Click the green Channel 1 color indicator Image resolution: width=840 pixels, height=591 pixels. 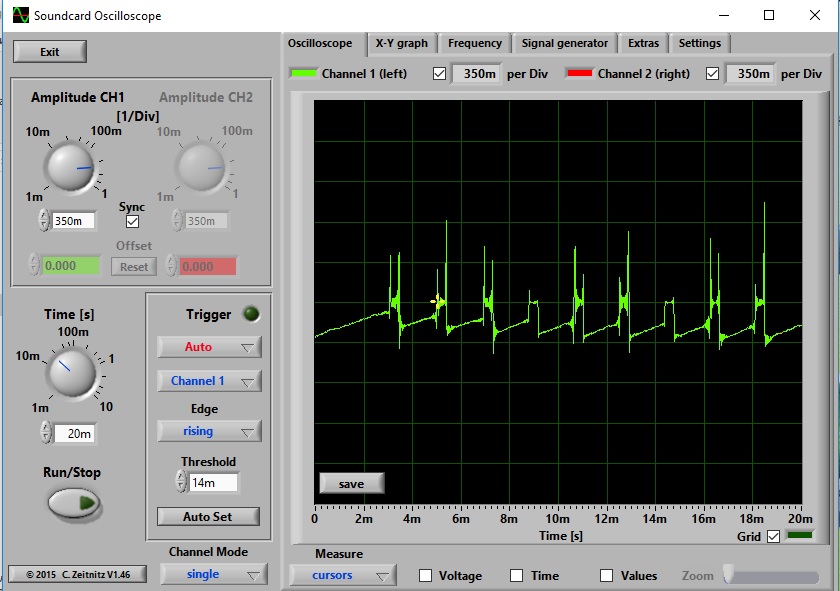[303, 74]
